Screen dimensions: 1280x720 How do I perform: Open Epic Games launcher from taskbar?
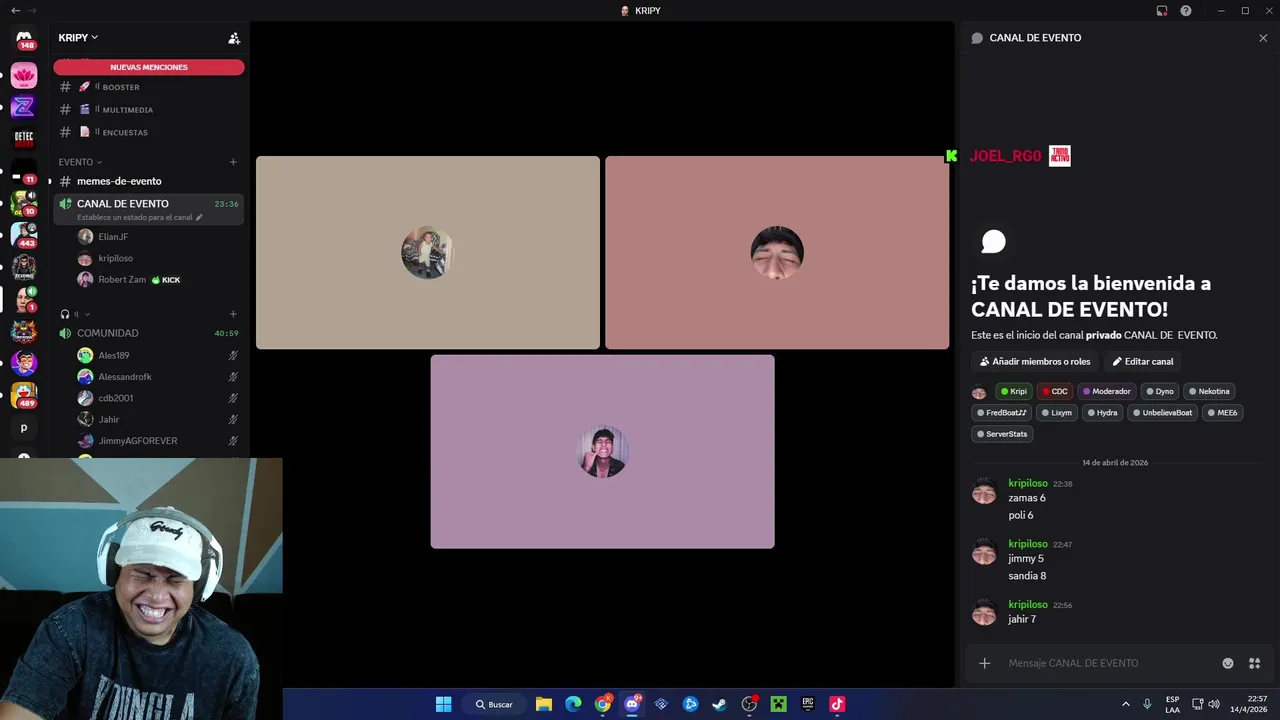807,704
